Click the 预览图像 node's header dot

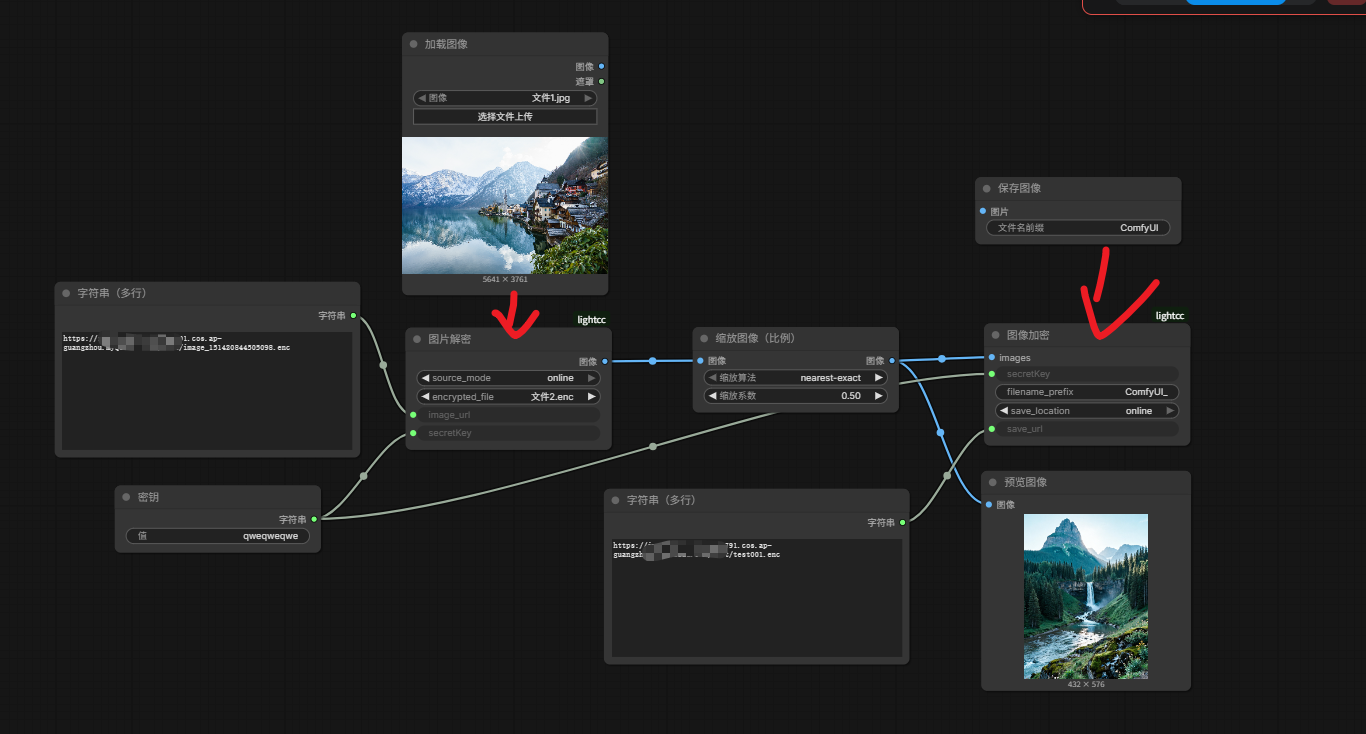992,482
